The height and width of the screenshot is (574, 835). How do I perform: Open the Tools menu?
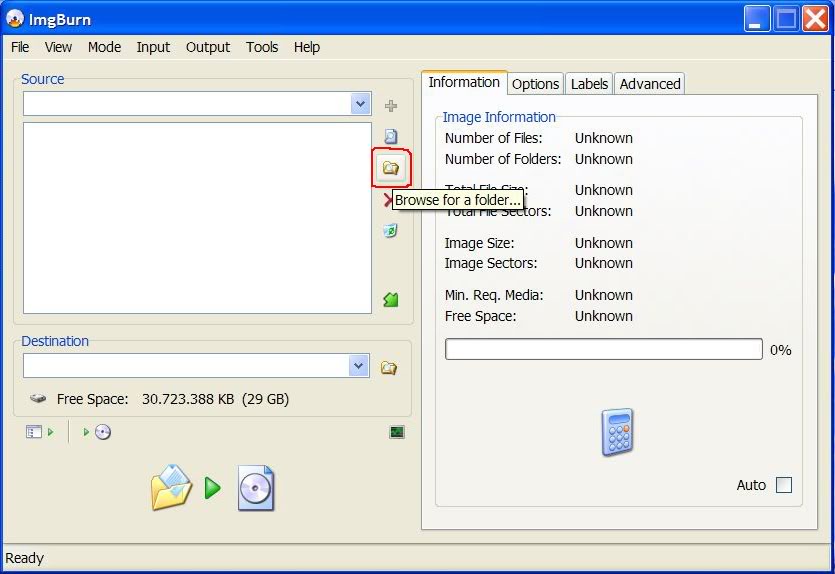pyautogui.click(x=262, y=47)
